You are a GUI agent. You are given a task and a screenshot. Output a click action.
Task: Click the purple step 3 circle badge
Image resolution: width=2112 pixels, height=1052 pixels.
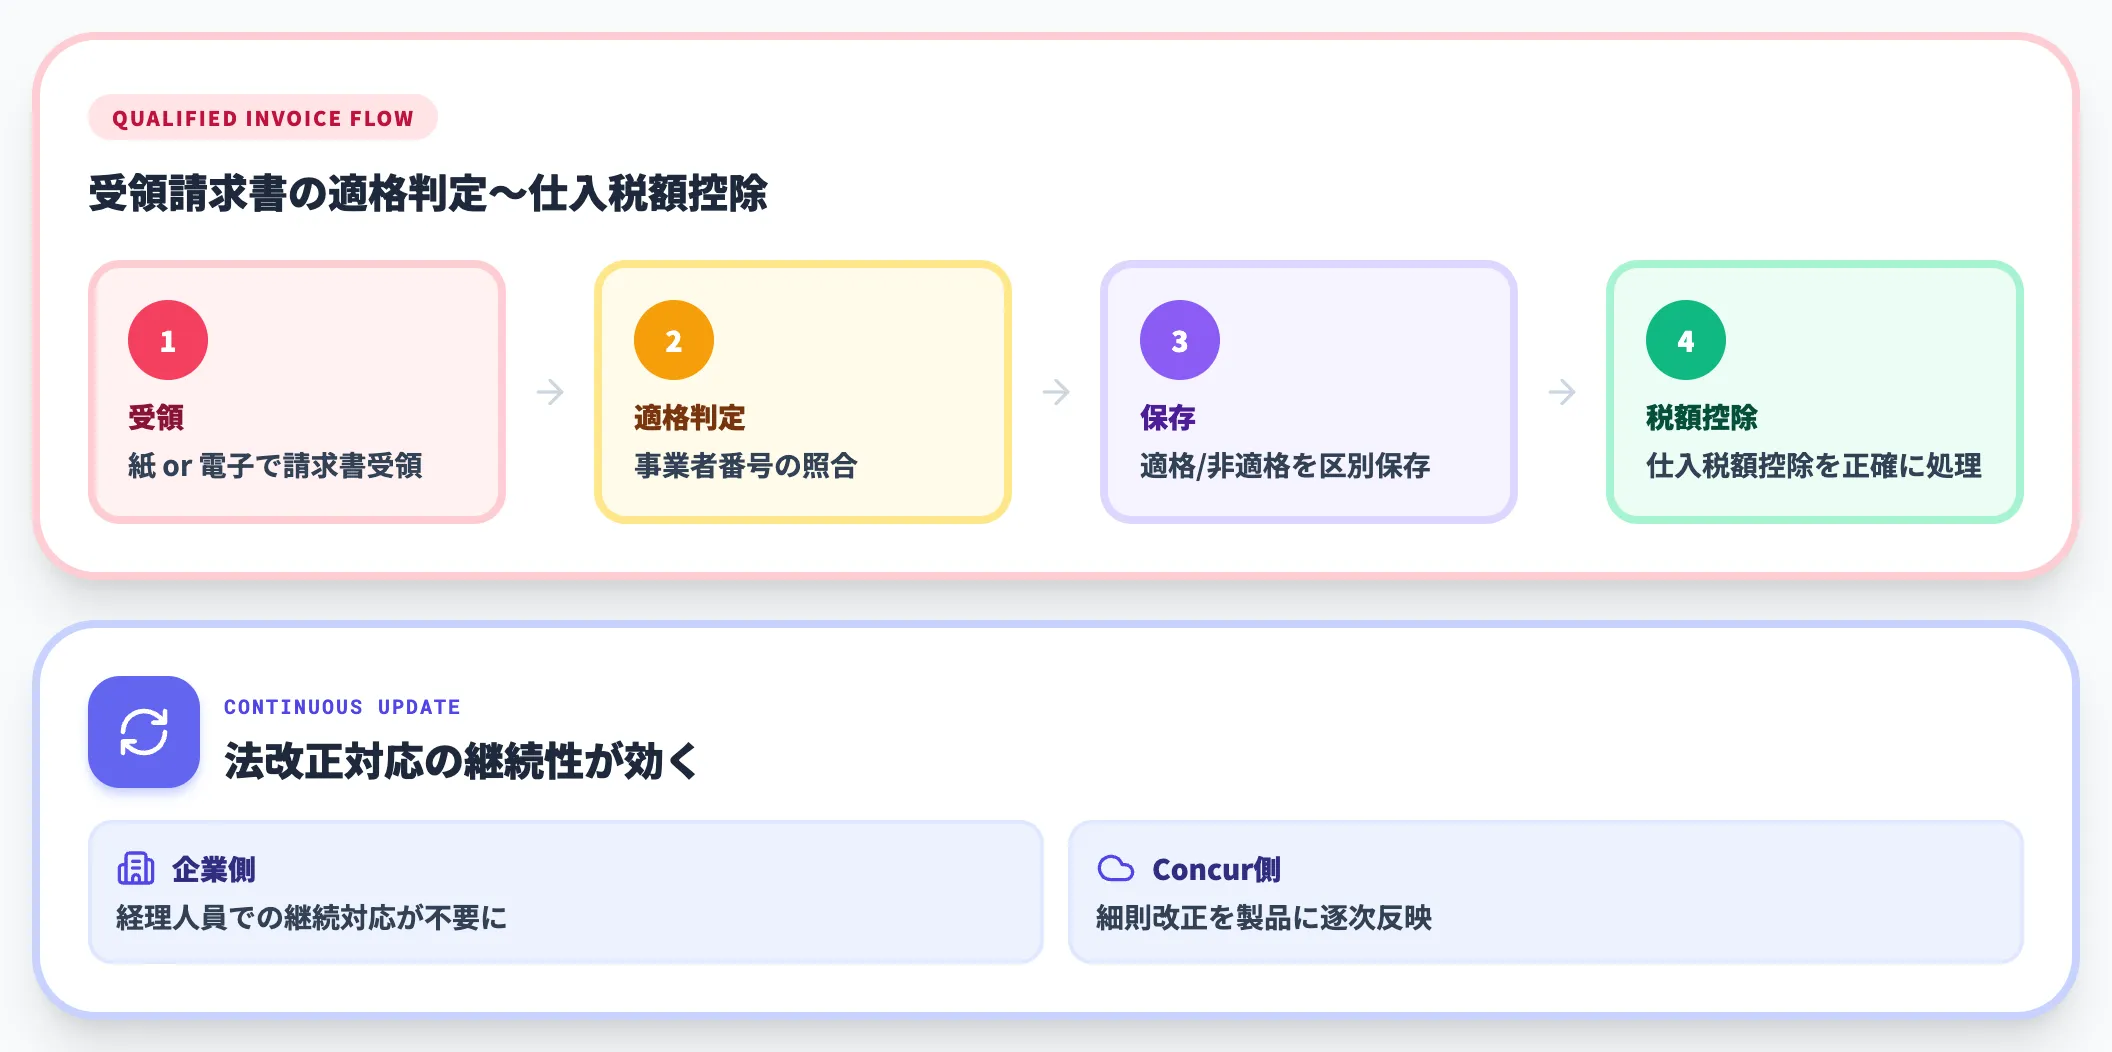click(1180, 340)
